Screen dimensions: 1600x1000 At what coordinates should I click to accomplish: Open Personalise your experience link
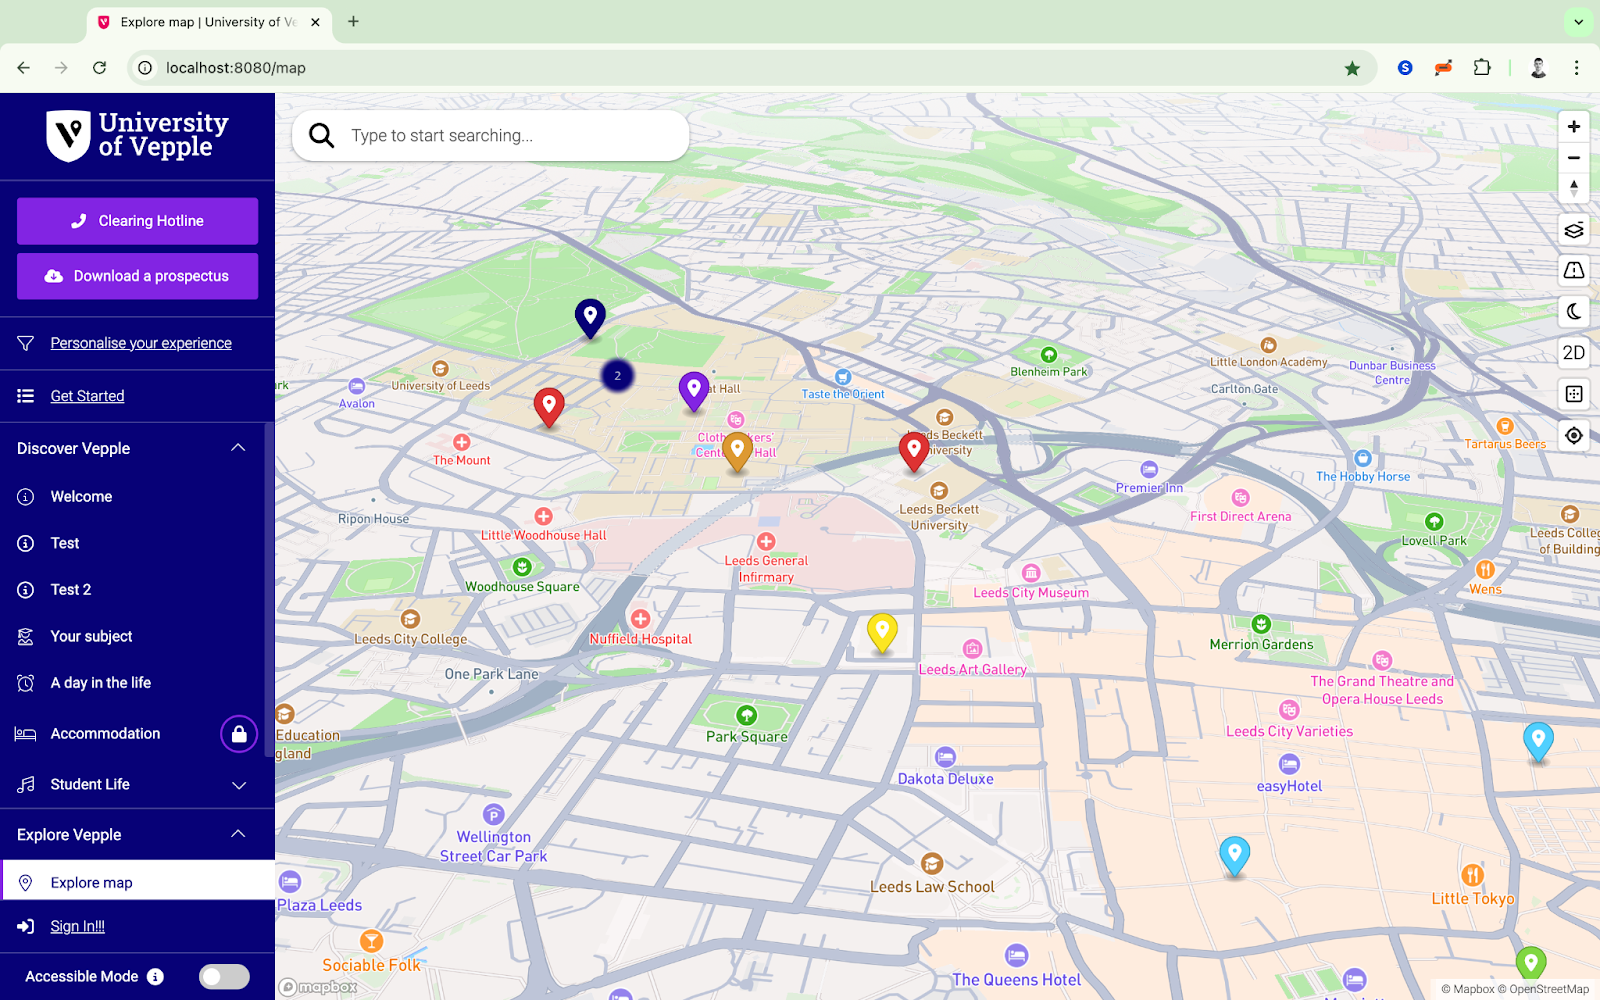tap(141, 343)
